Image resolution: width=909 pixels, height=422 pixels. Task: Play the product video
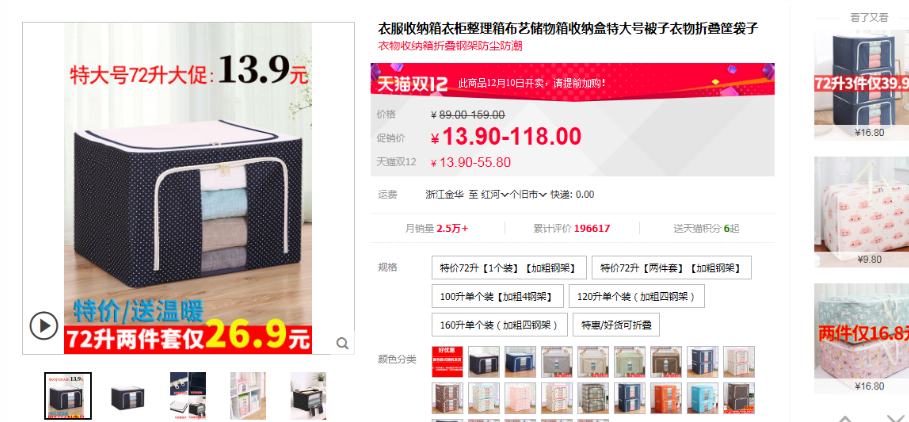(44, 326)
